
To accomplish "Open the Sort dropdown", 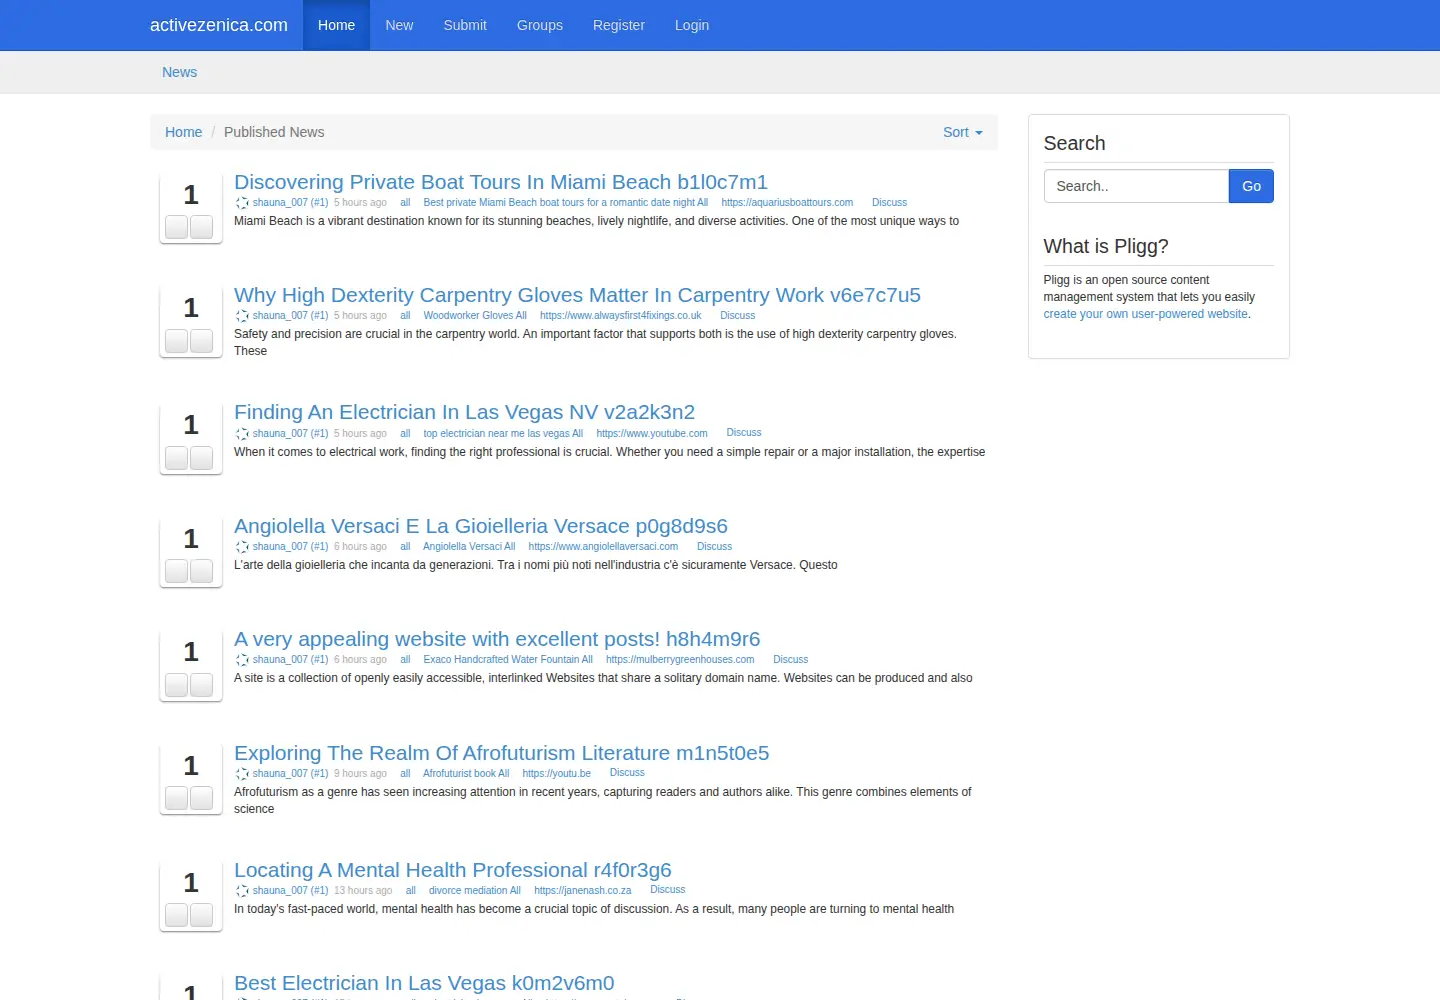I will pyautogui.click(x=962, y=132).
